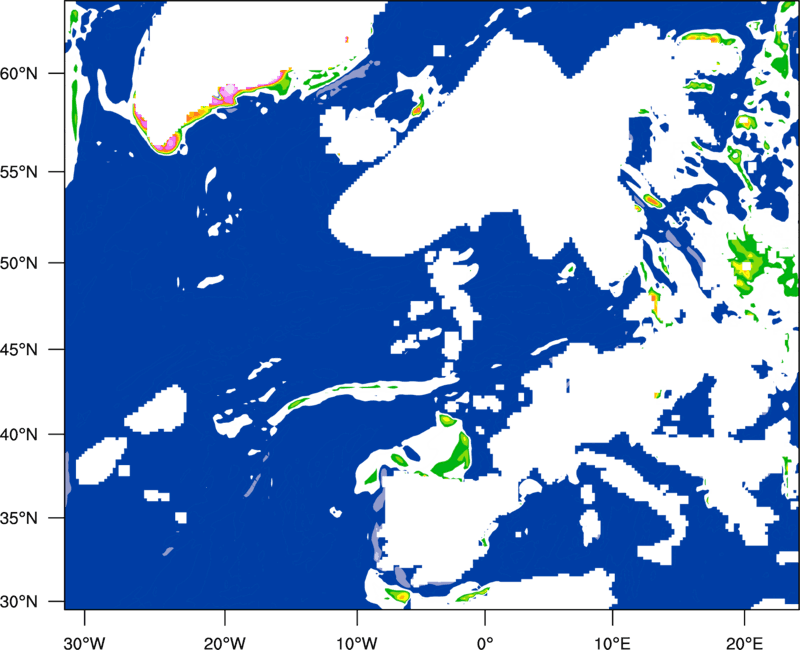The width and height of the screenshot is (800, 650).
Task: Click the 45°N latitude label
Action: coord(19,350)
